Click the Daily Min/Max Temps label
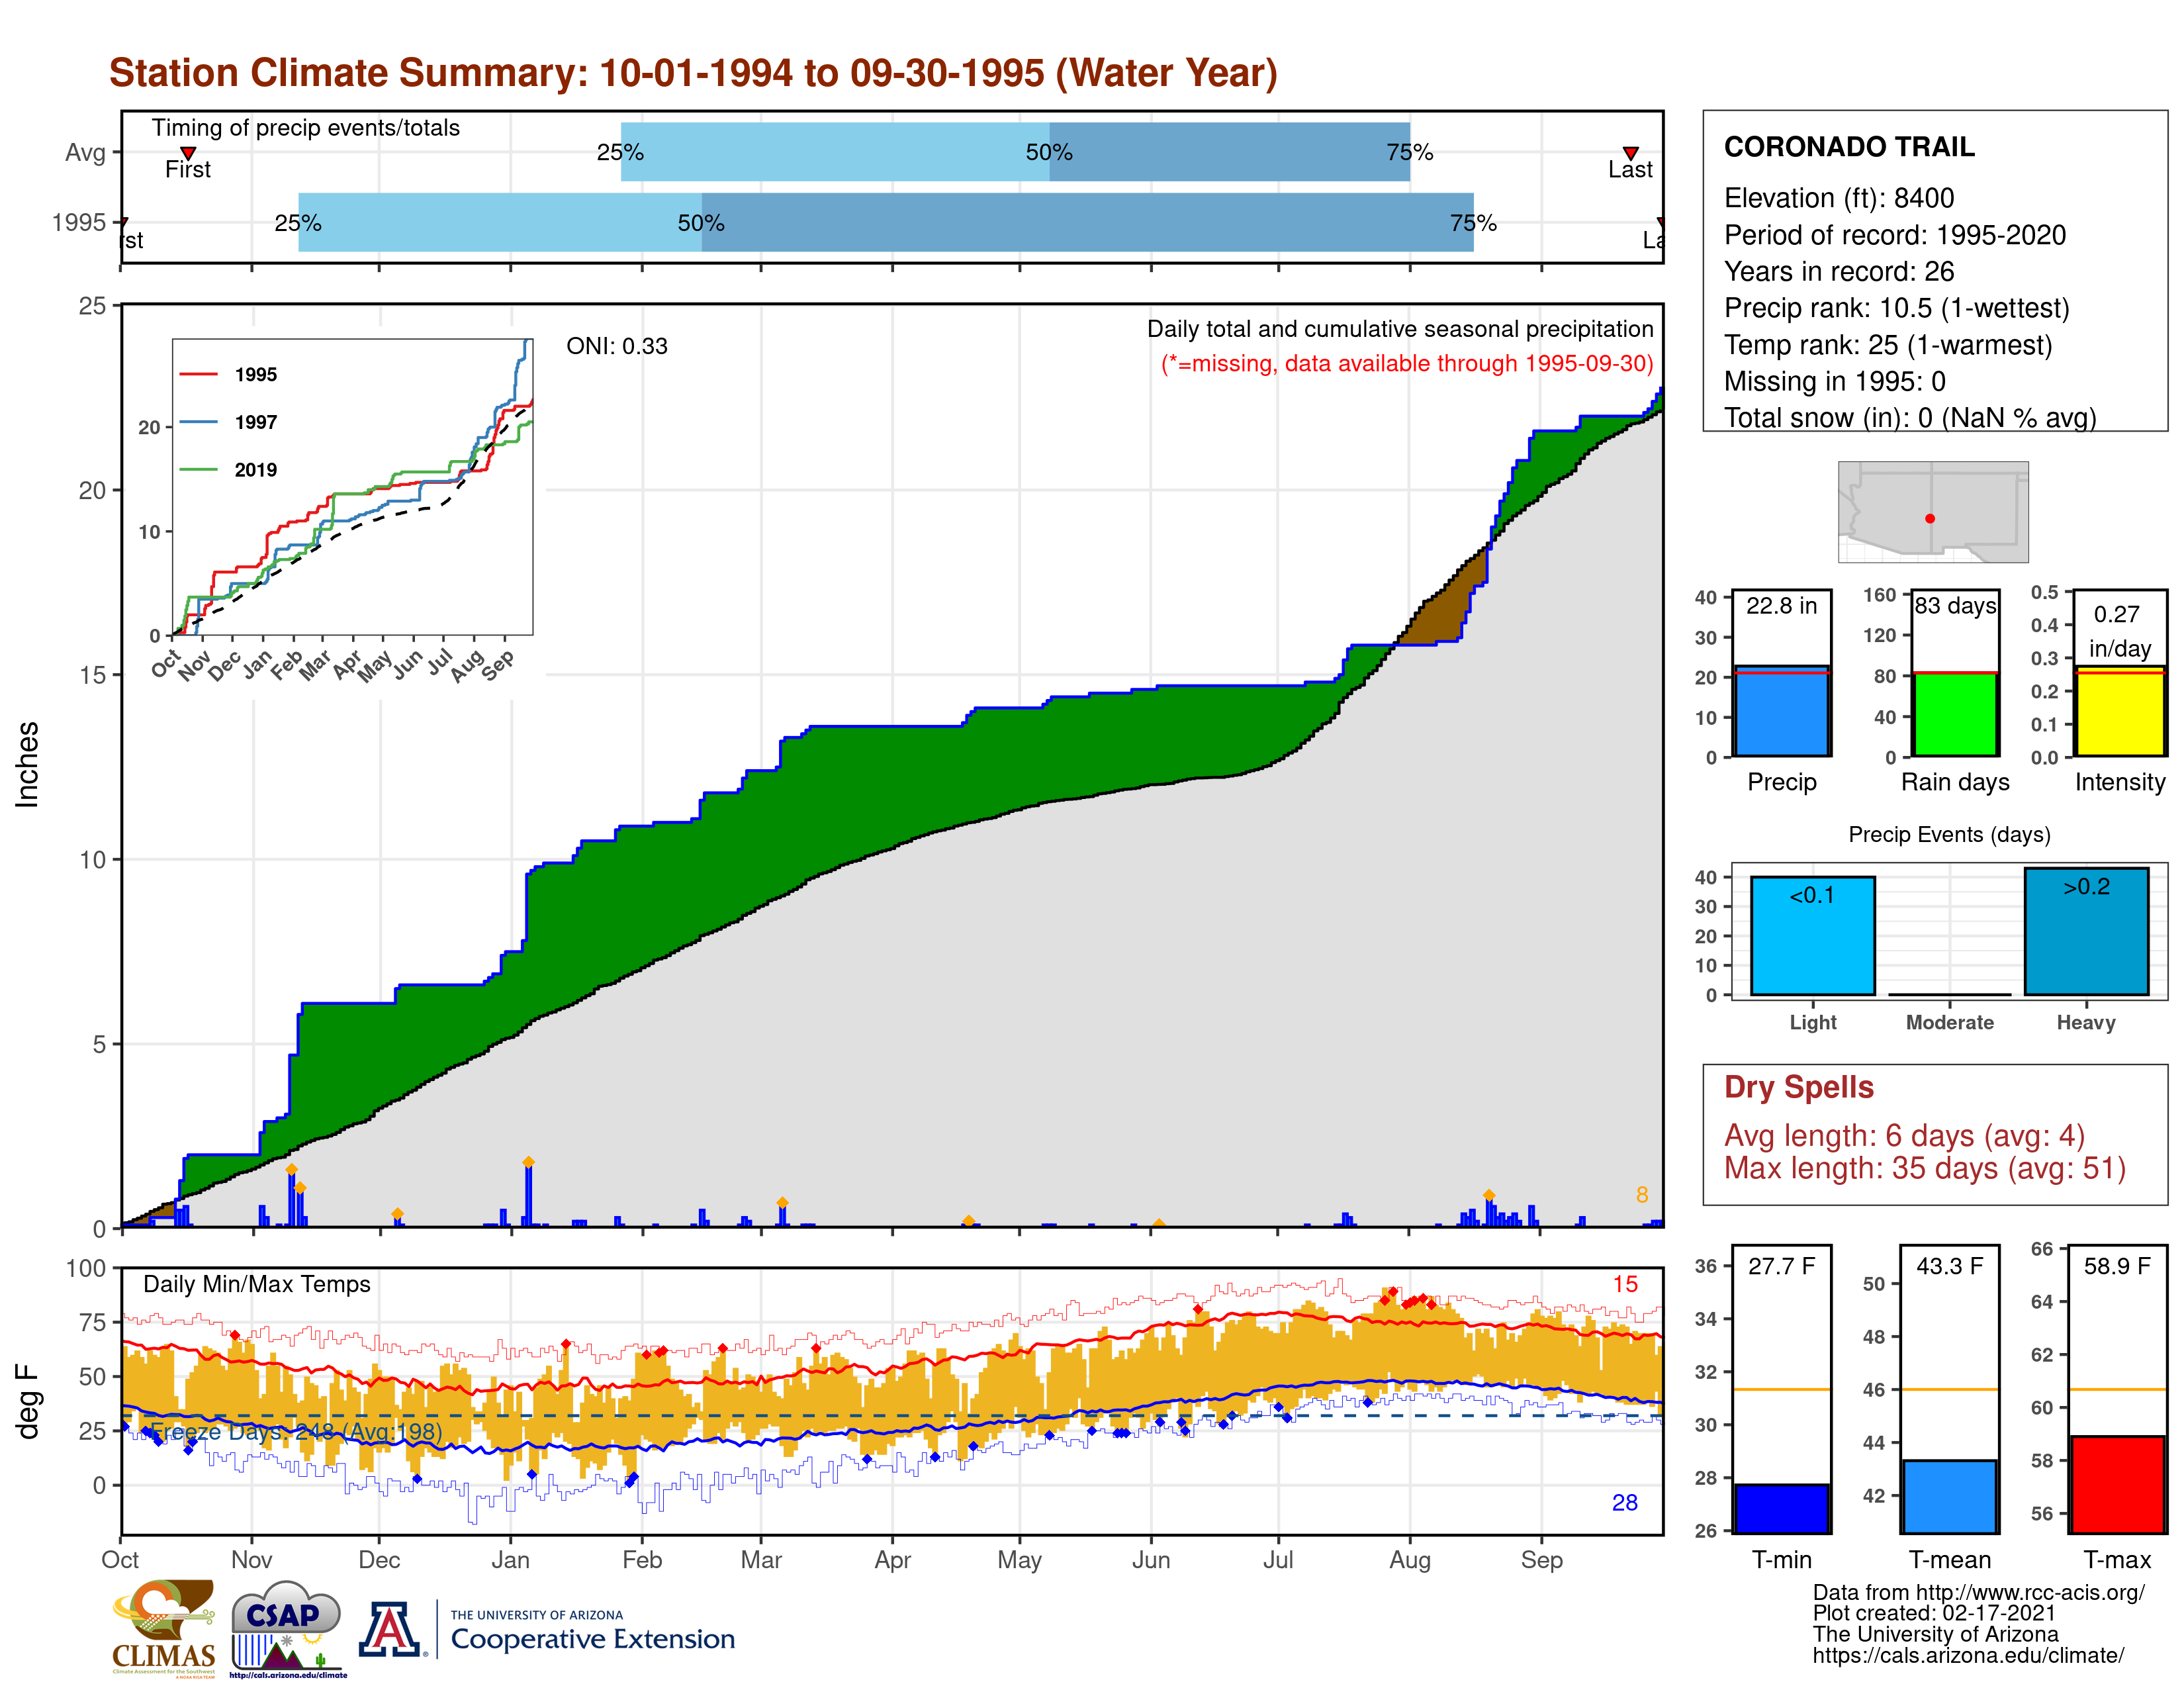The height and width of the screenshot is (1688, 2184). pos(257,1284)
